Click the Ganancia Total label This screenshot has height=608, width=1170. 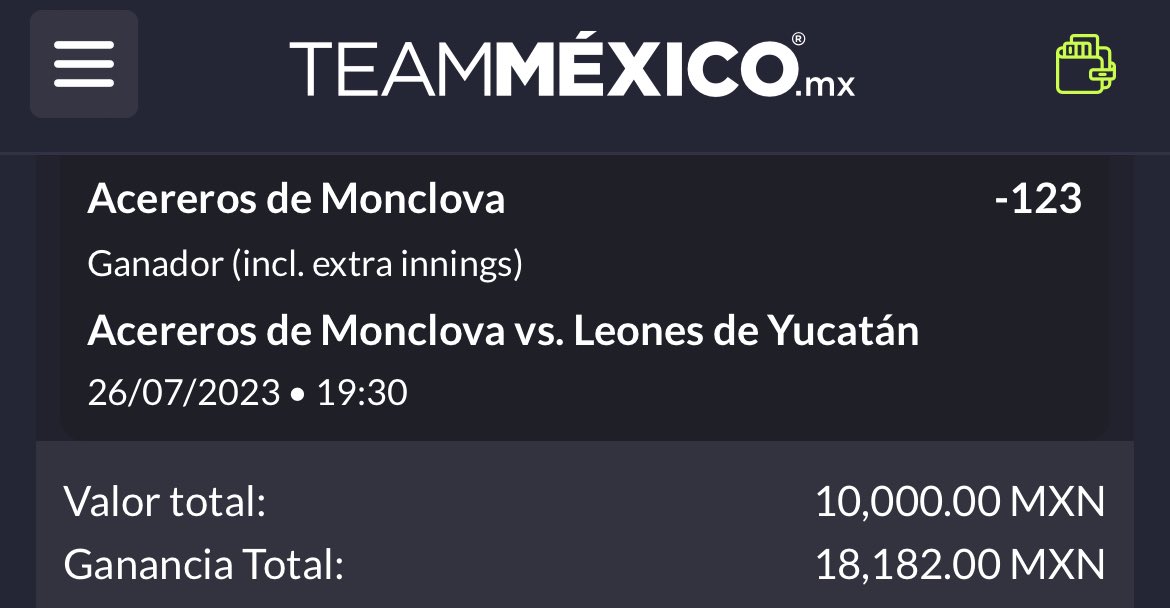[x=204, y=565]
